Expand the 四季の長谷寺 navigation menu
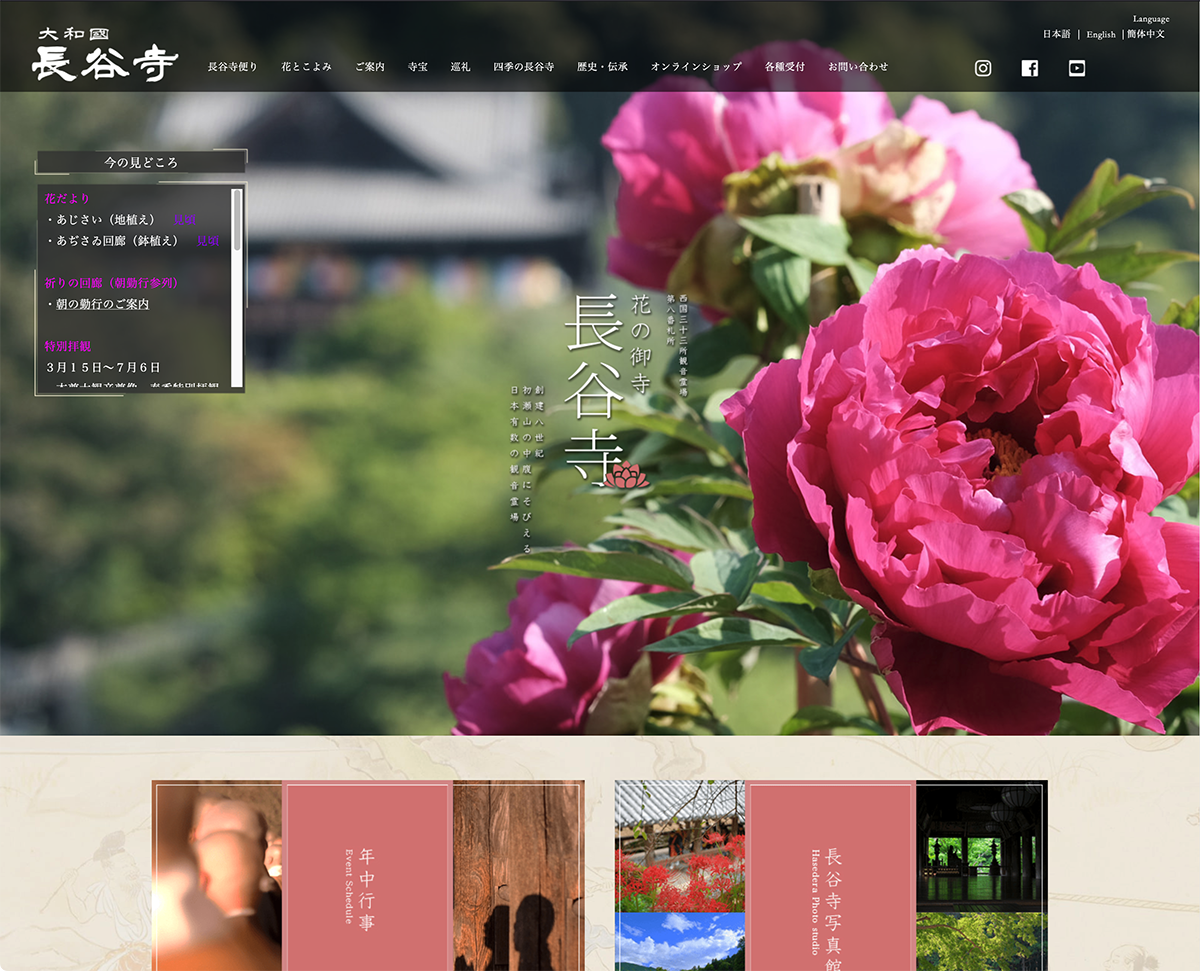Image resolution: width=1200 pixels, height=971 pixels. tap(524, 67)
